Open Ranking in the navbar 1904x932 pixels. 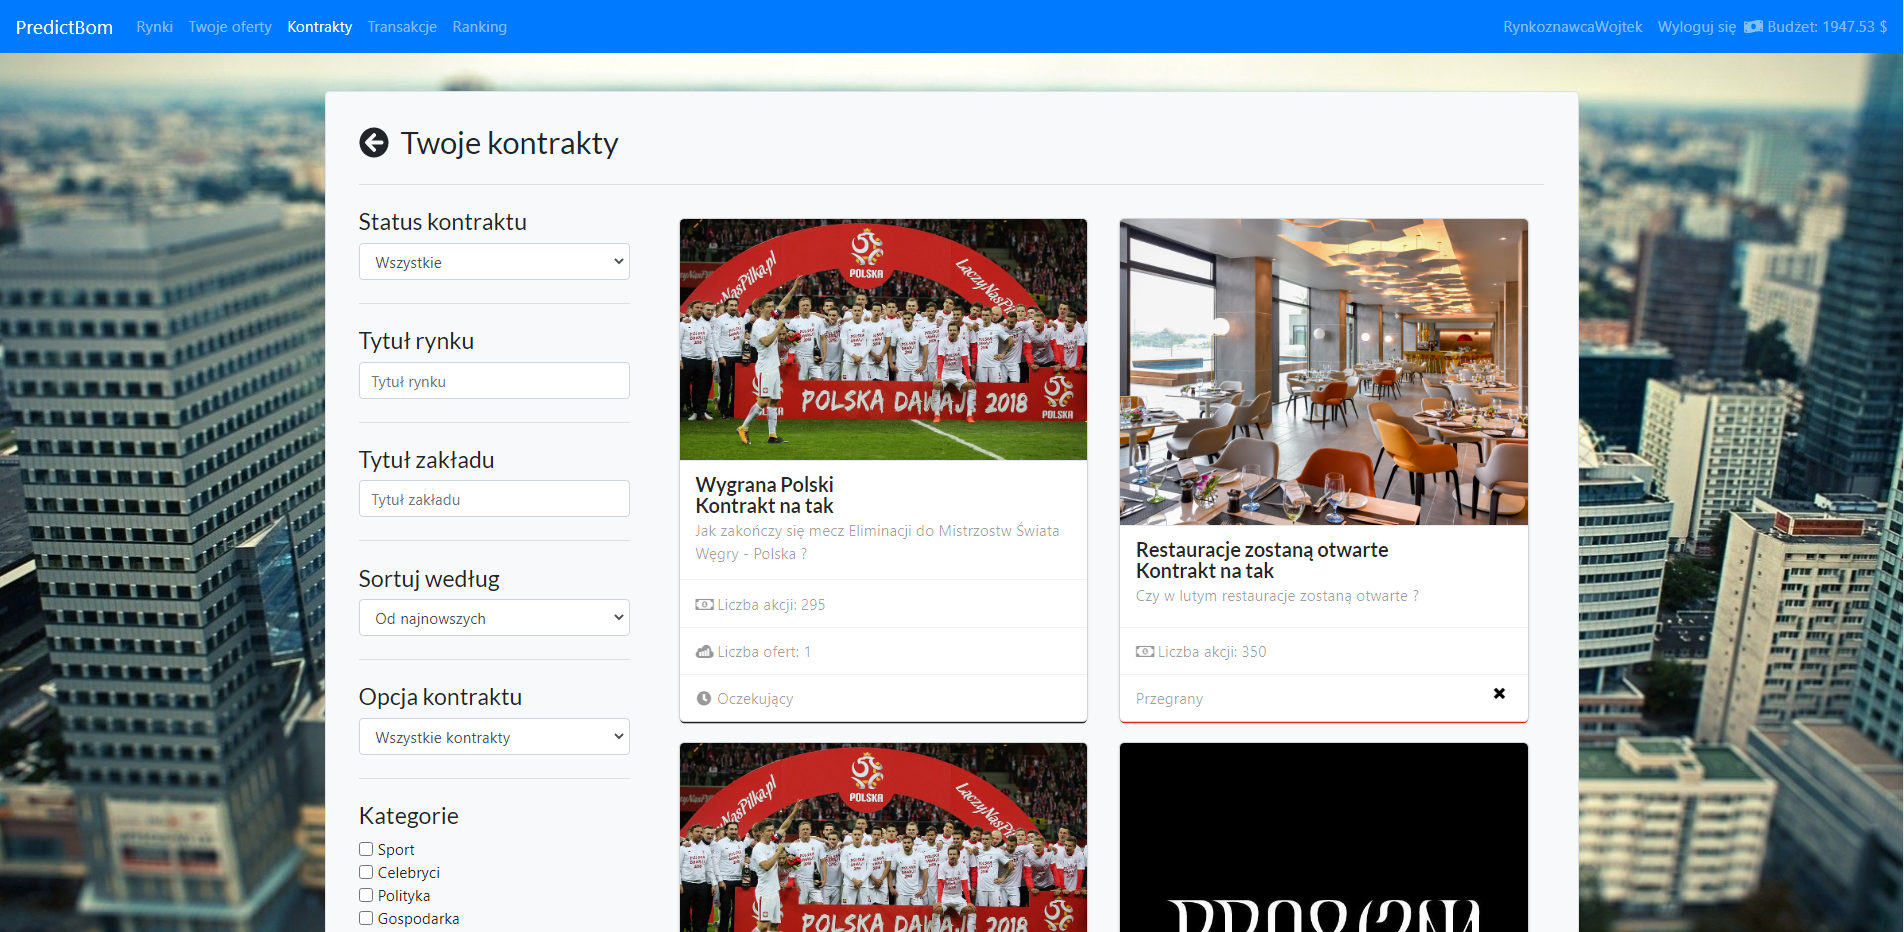[x=480, y=27]
